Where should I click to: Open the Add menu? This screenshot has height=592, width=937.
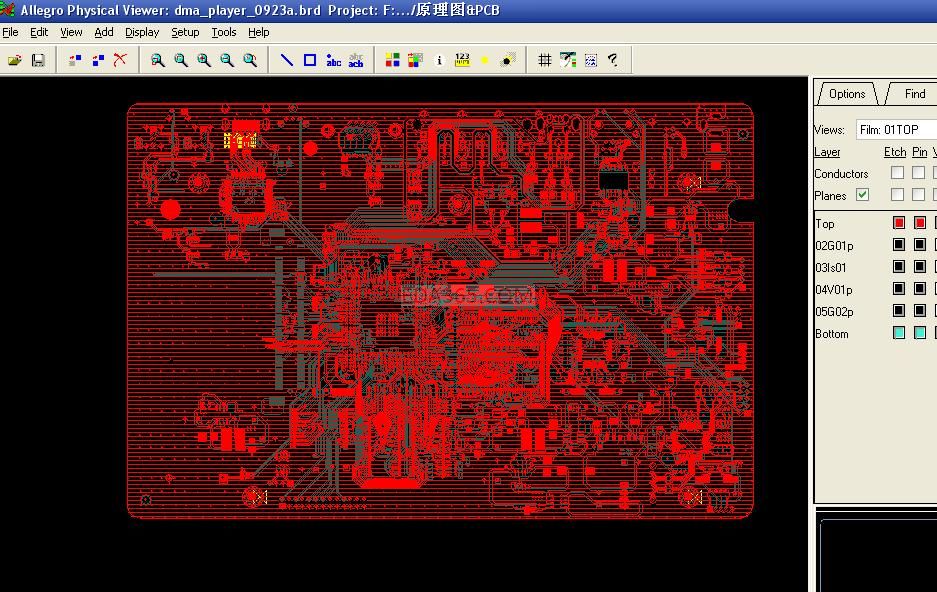coord(104,32)
